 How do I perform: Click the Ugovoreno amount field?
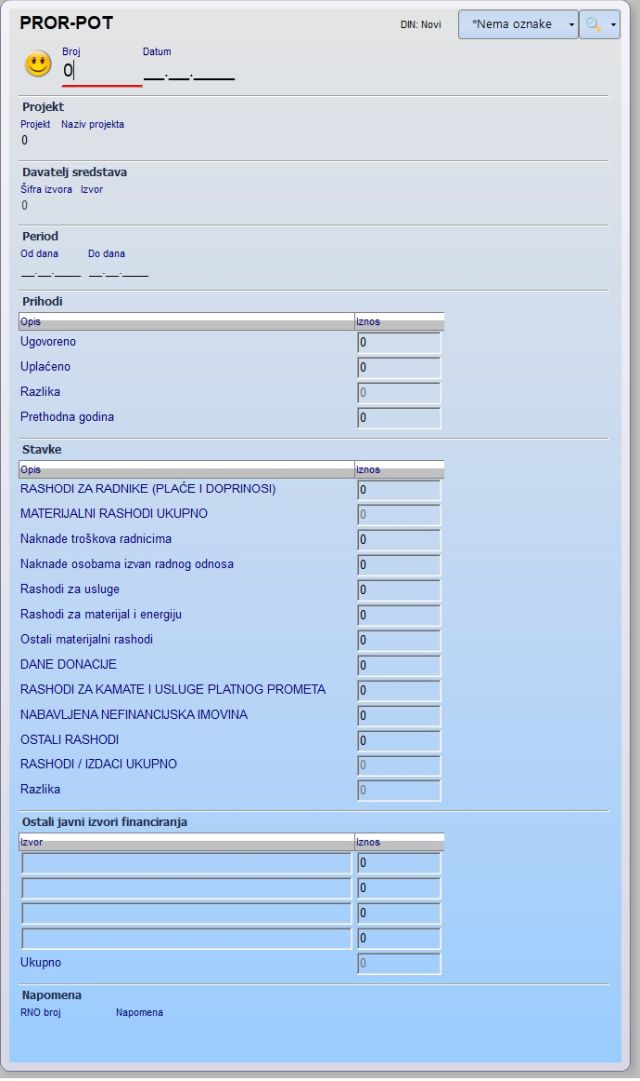(x=399, y=342)
